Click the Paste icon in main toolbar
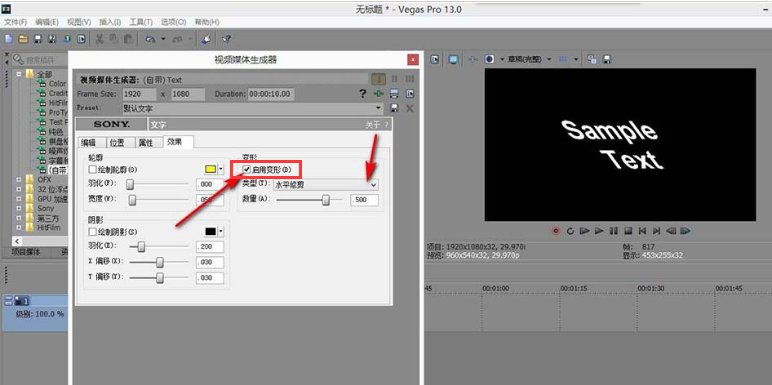 coord(128,39)
